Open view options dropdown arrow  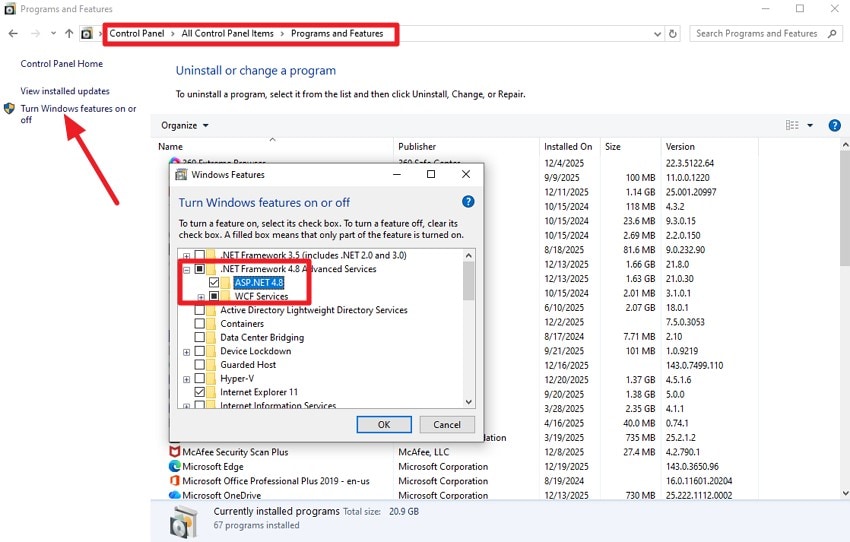(x=810, y=125)
